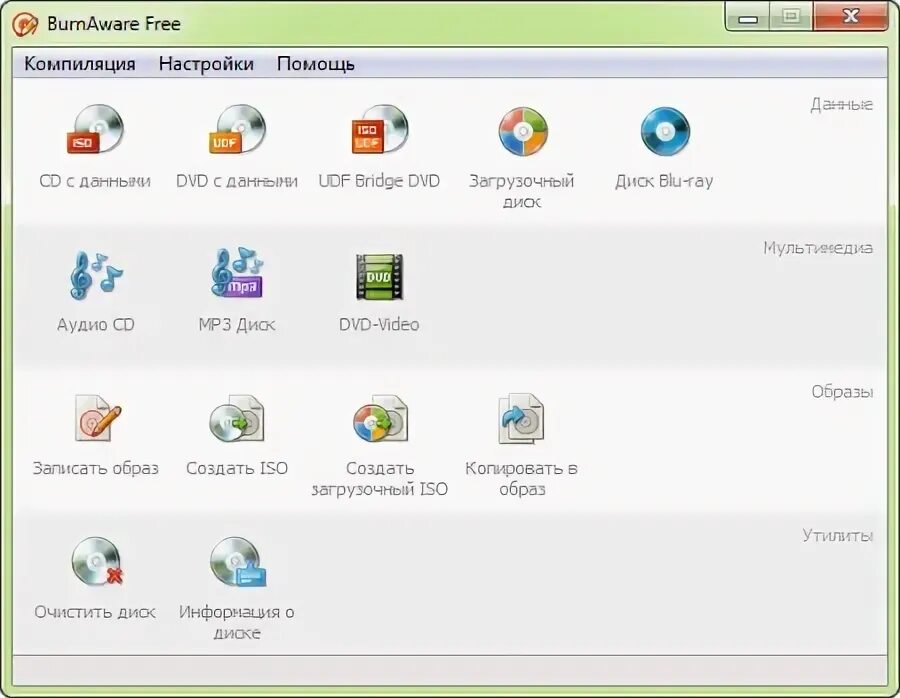Open the Информация о диске icon
Image resolution: width=900 pixels, height=698 pixels.
[x=238, y=561]
